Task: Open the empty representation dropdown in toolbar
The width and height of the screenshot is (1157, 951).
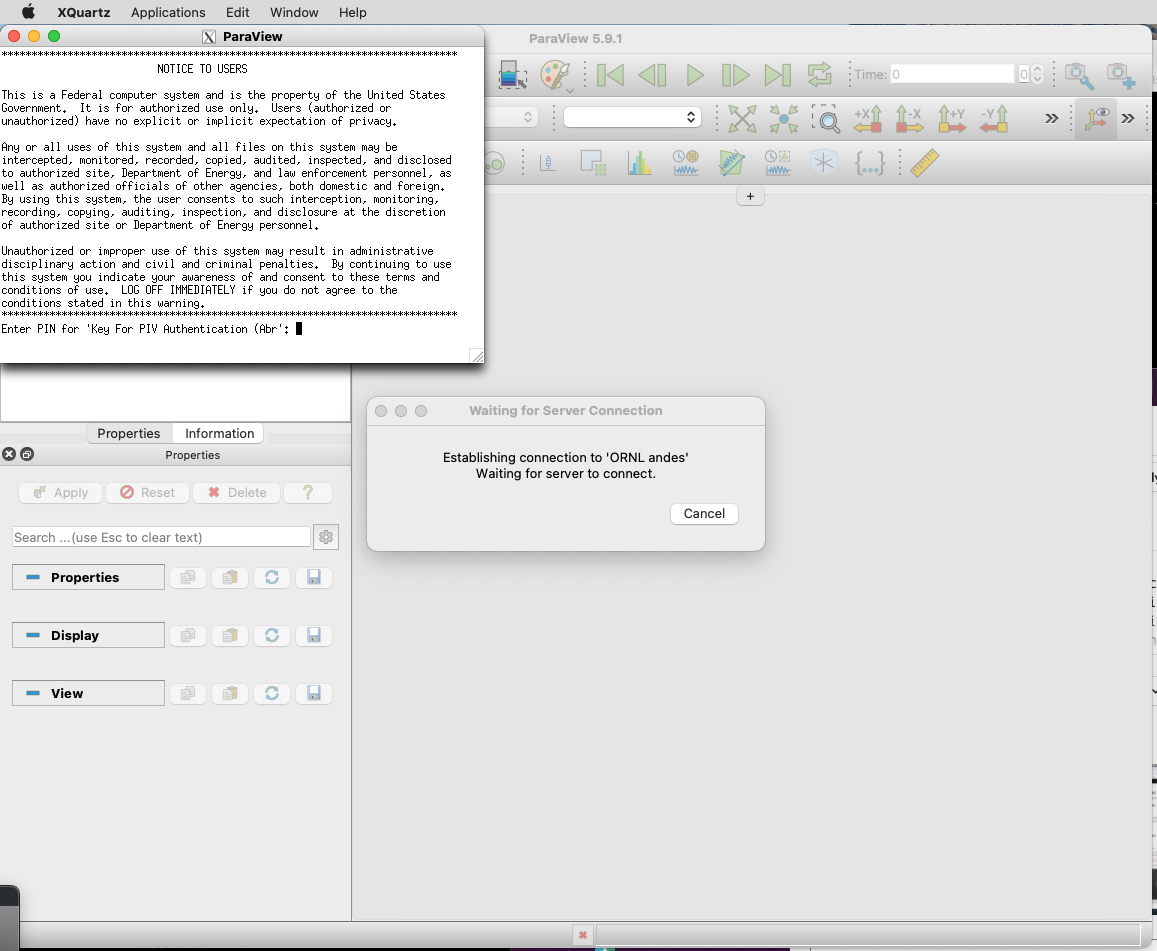Action: pyautogui.click(x=631, y=117)
